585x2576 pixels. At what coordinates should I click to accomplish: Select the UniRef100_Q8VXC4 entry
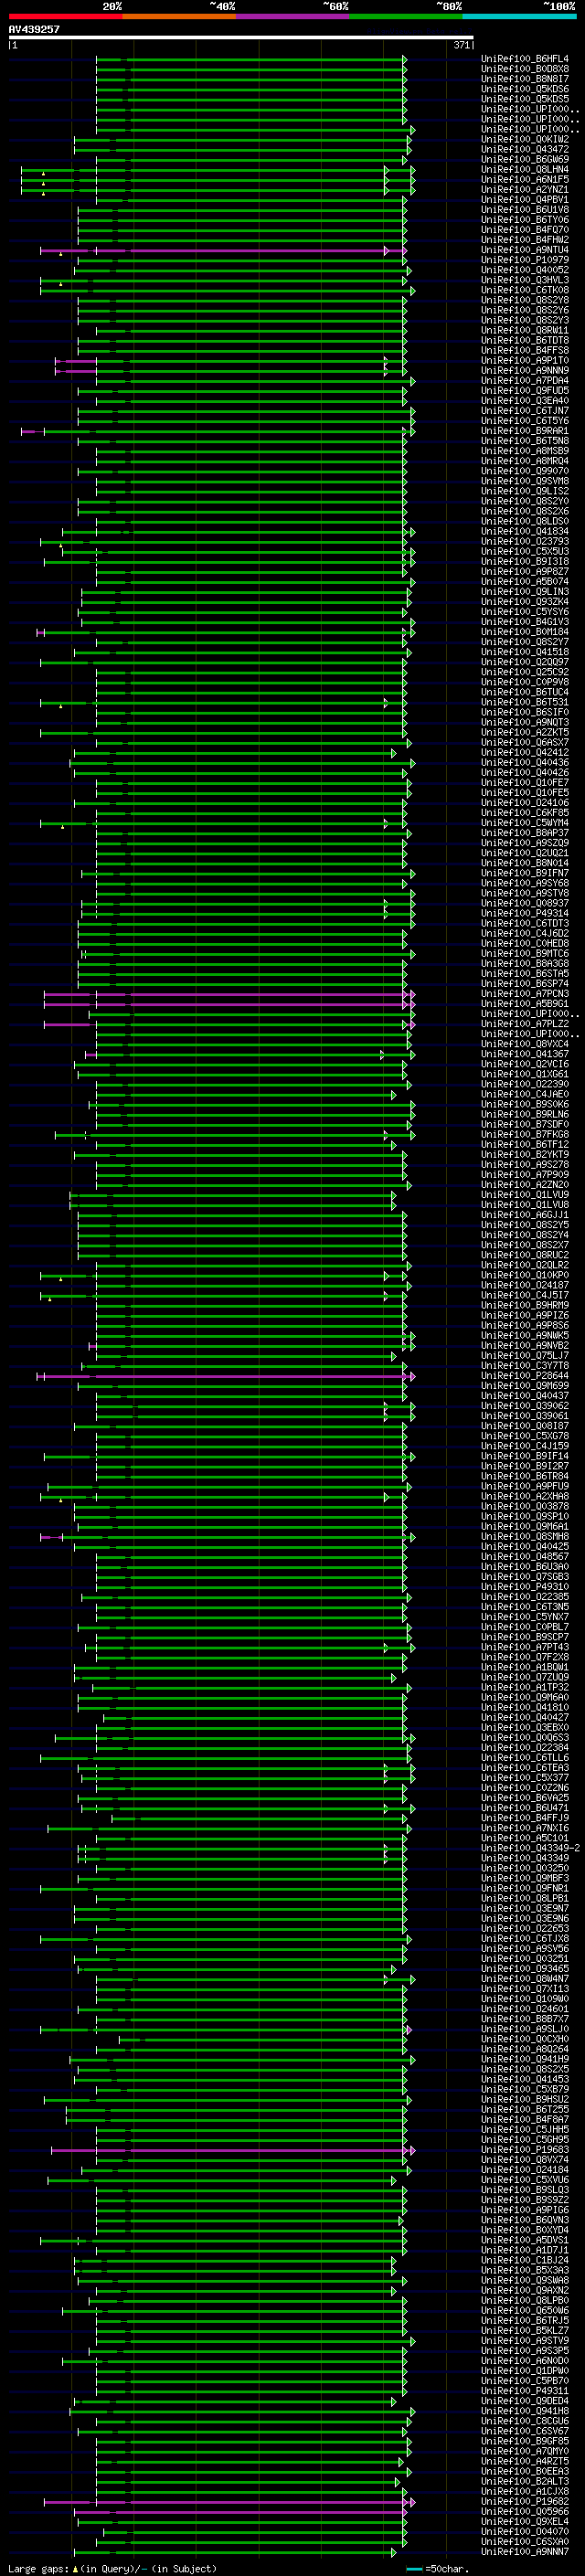525,1044
